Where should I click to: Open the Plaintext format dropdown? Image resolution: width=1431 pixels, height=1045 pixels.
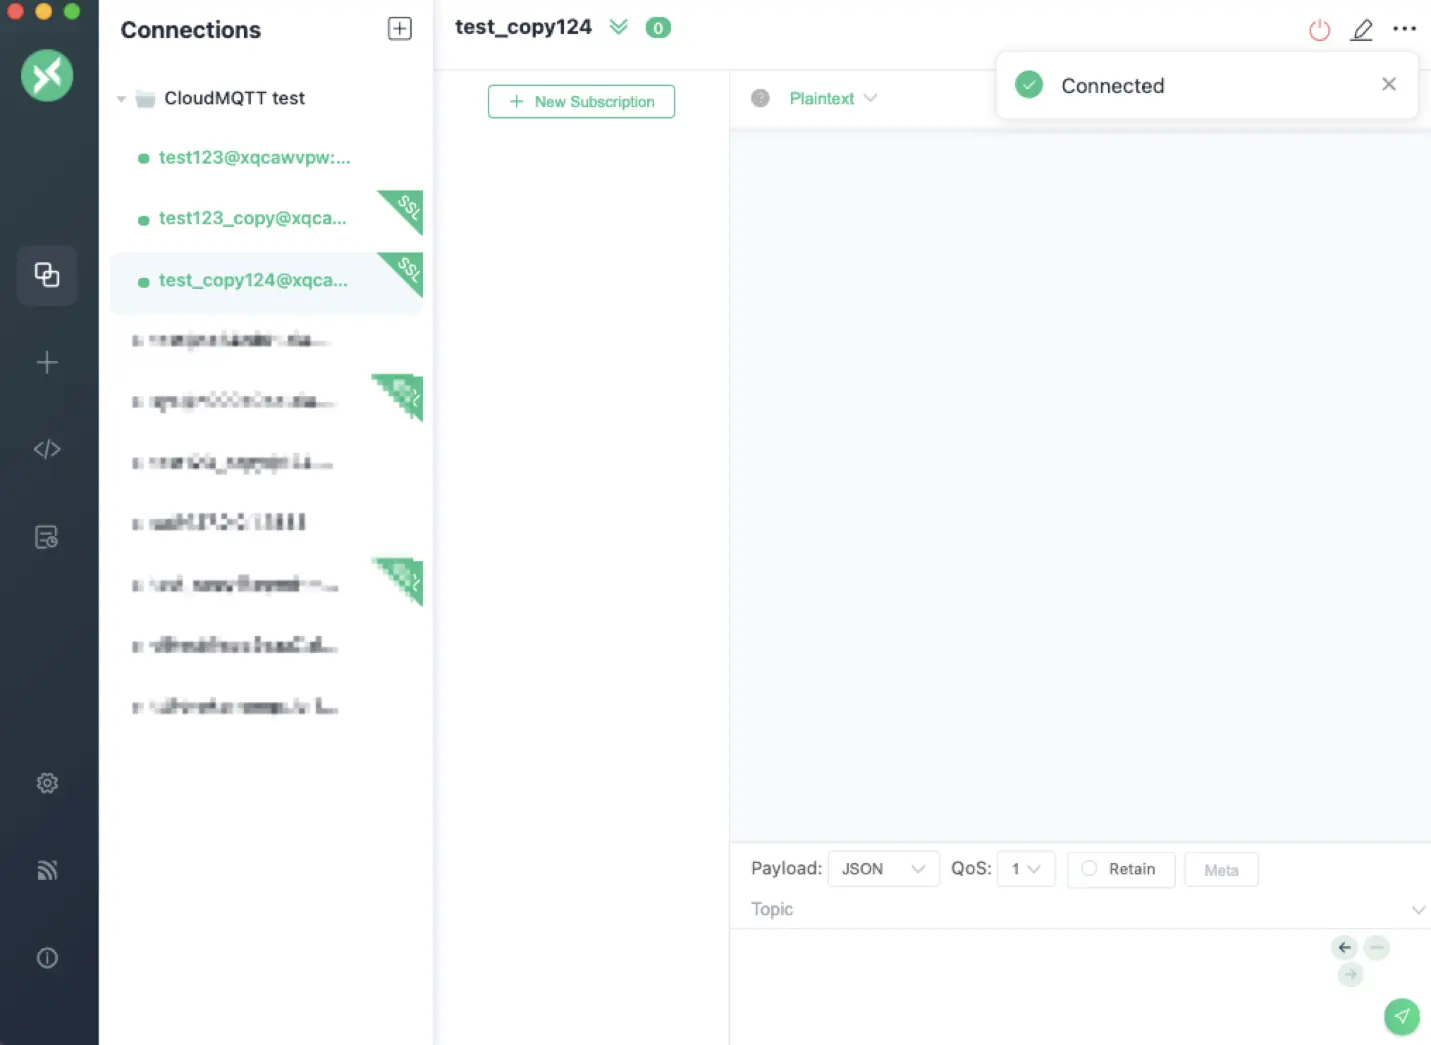(831, 98)
